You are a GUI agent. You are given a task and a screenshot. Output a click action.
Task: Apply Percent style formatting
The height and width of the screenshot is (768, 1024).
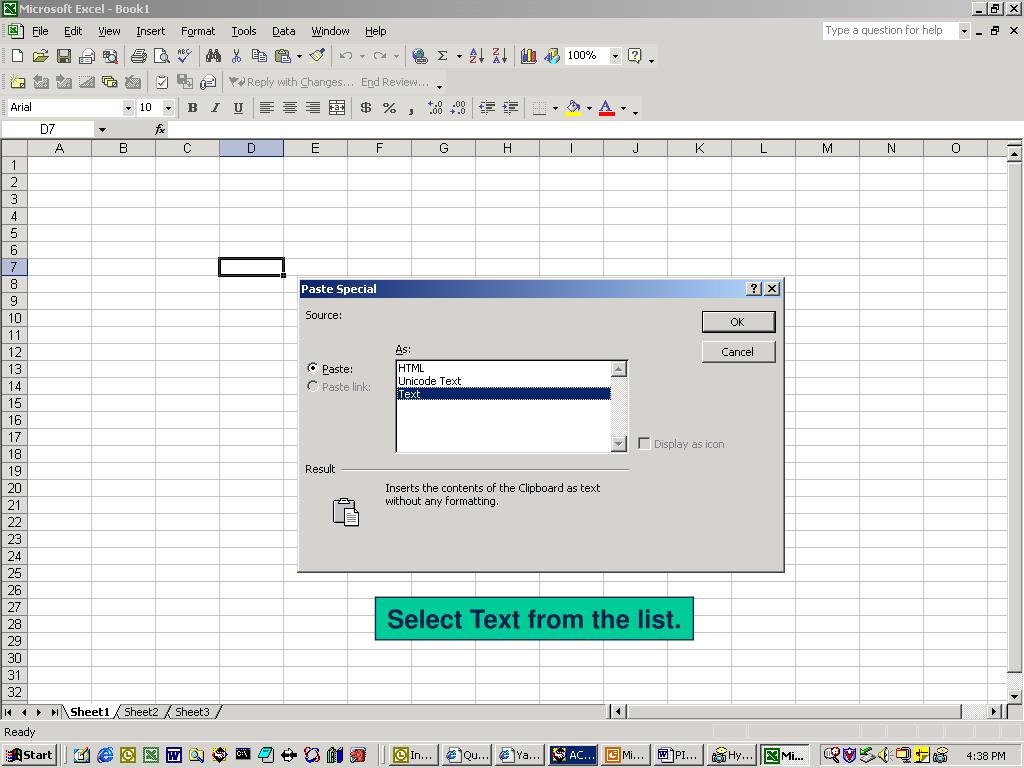pos(389,108)
